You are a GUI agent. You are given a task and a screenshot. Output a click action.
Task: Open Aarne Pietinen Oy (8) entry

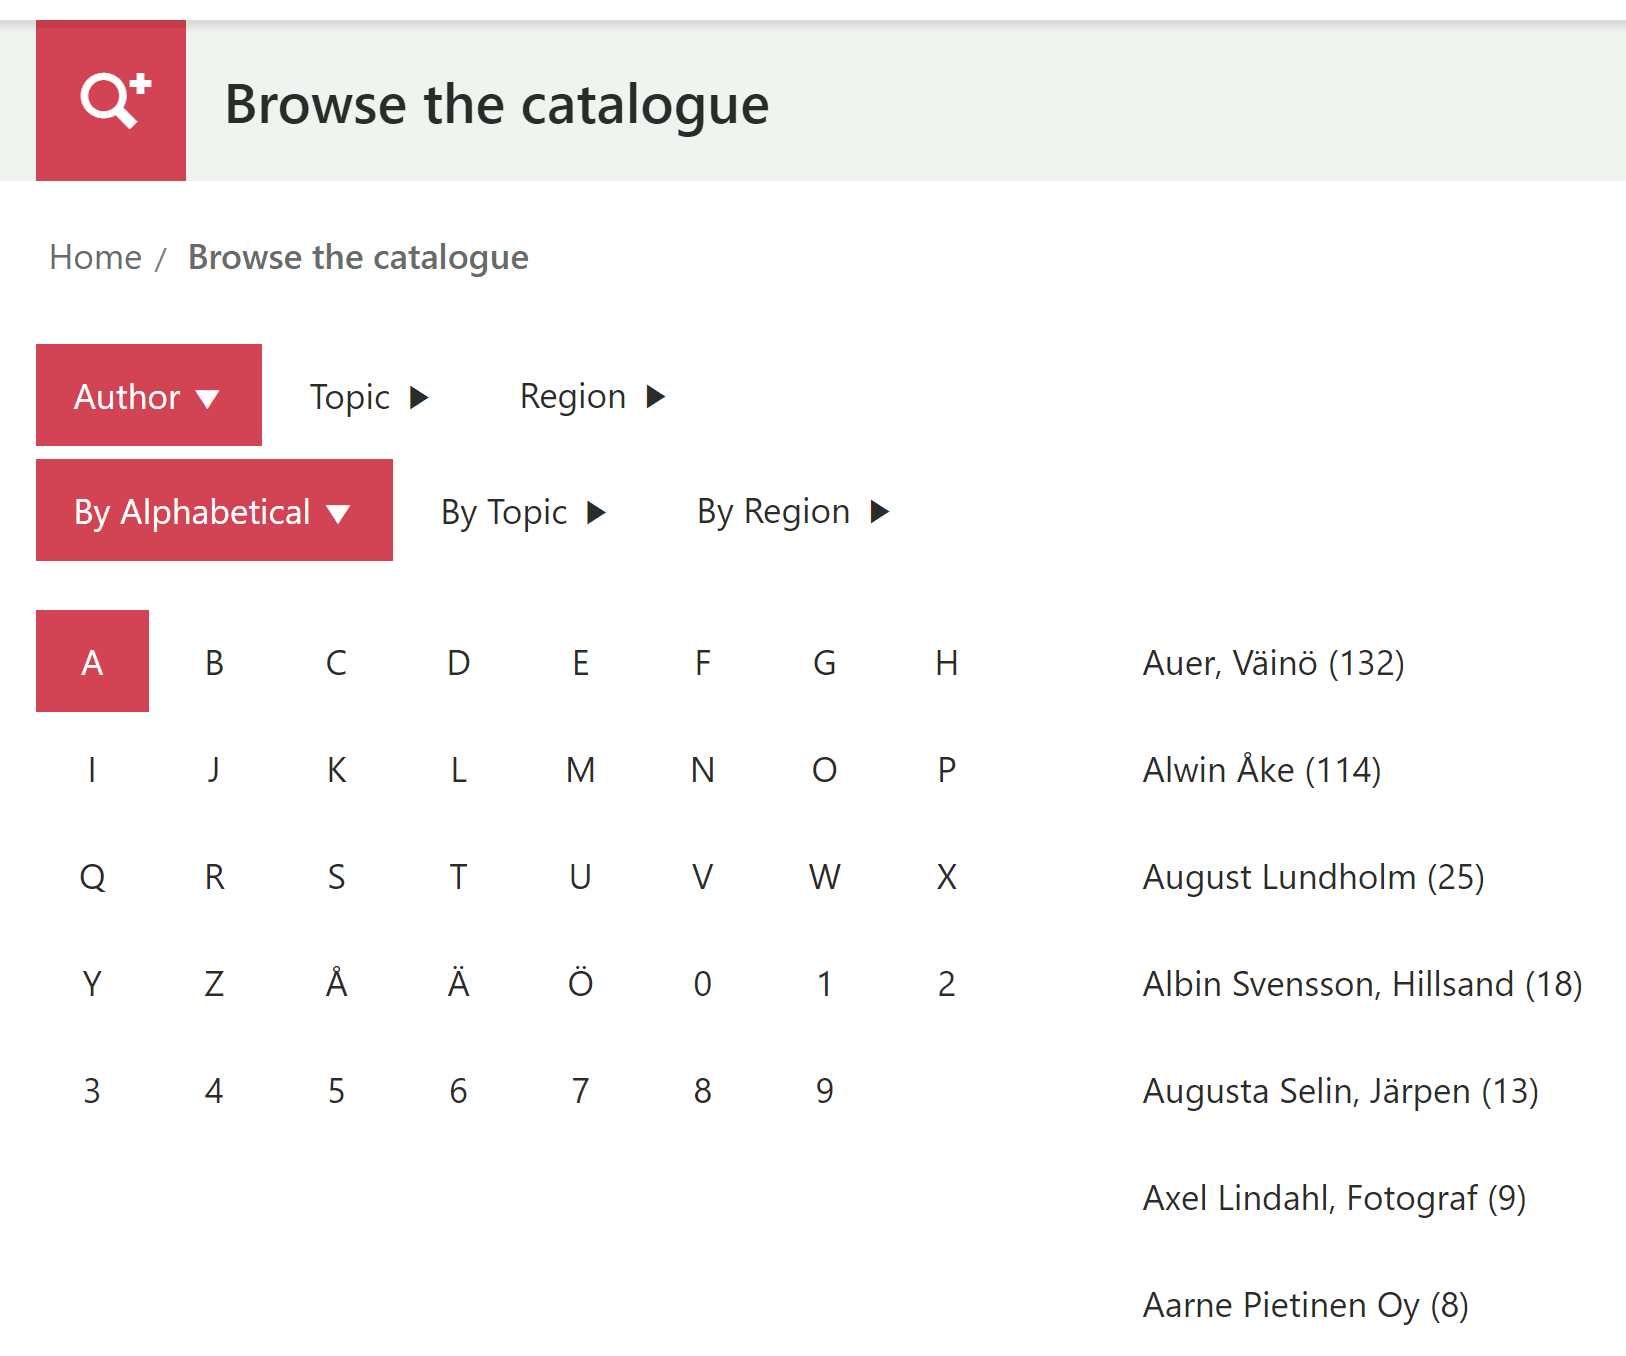[1305, 1305]
